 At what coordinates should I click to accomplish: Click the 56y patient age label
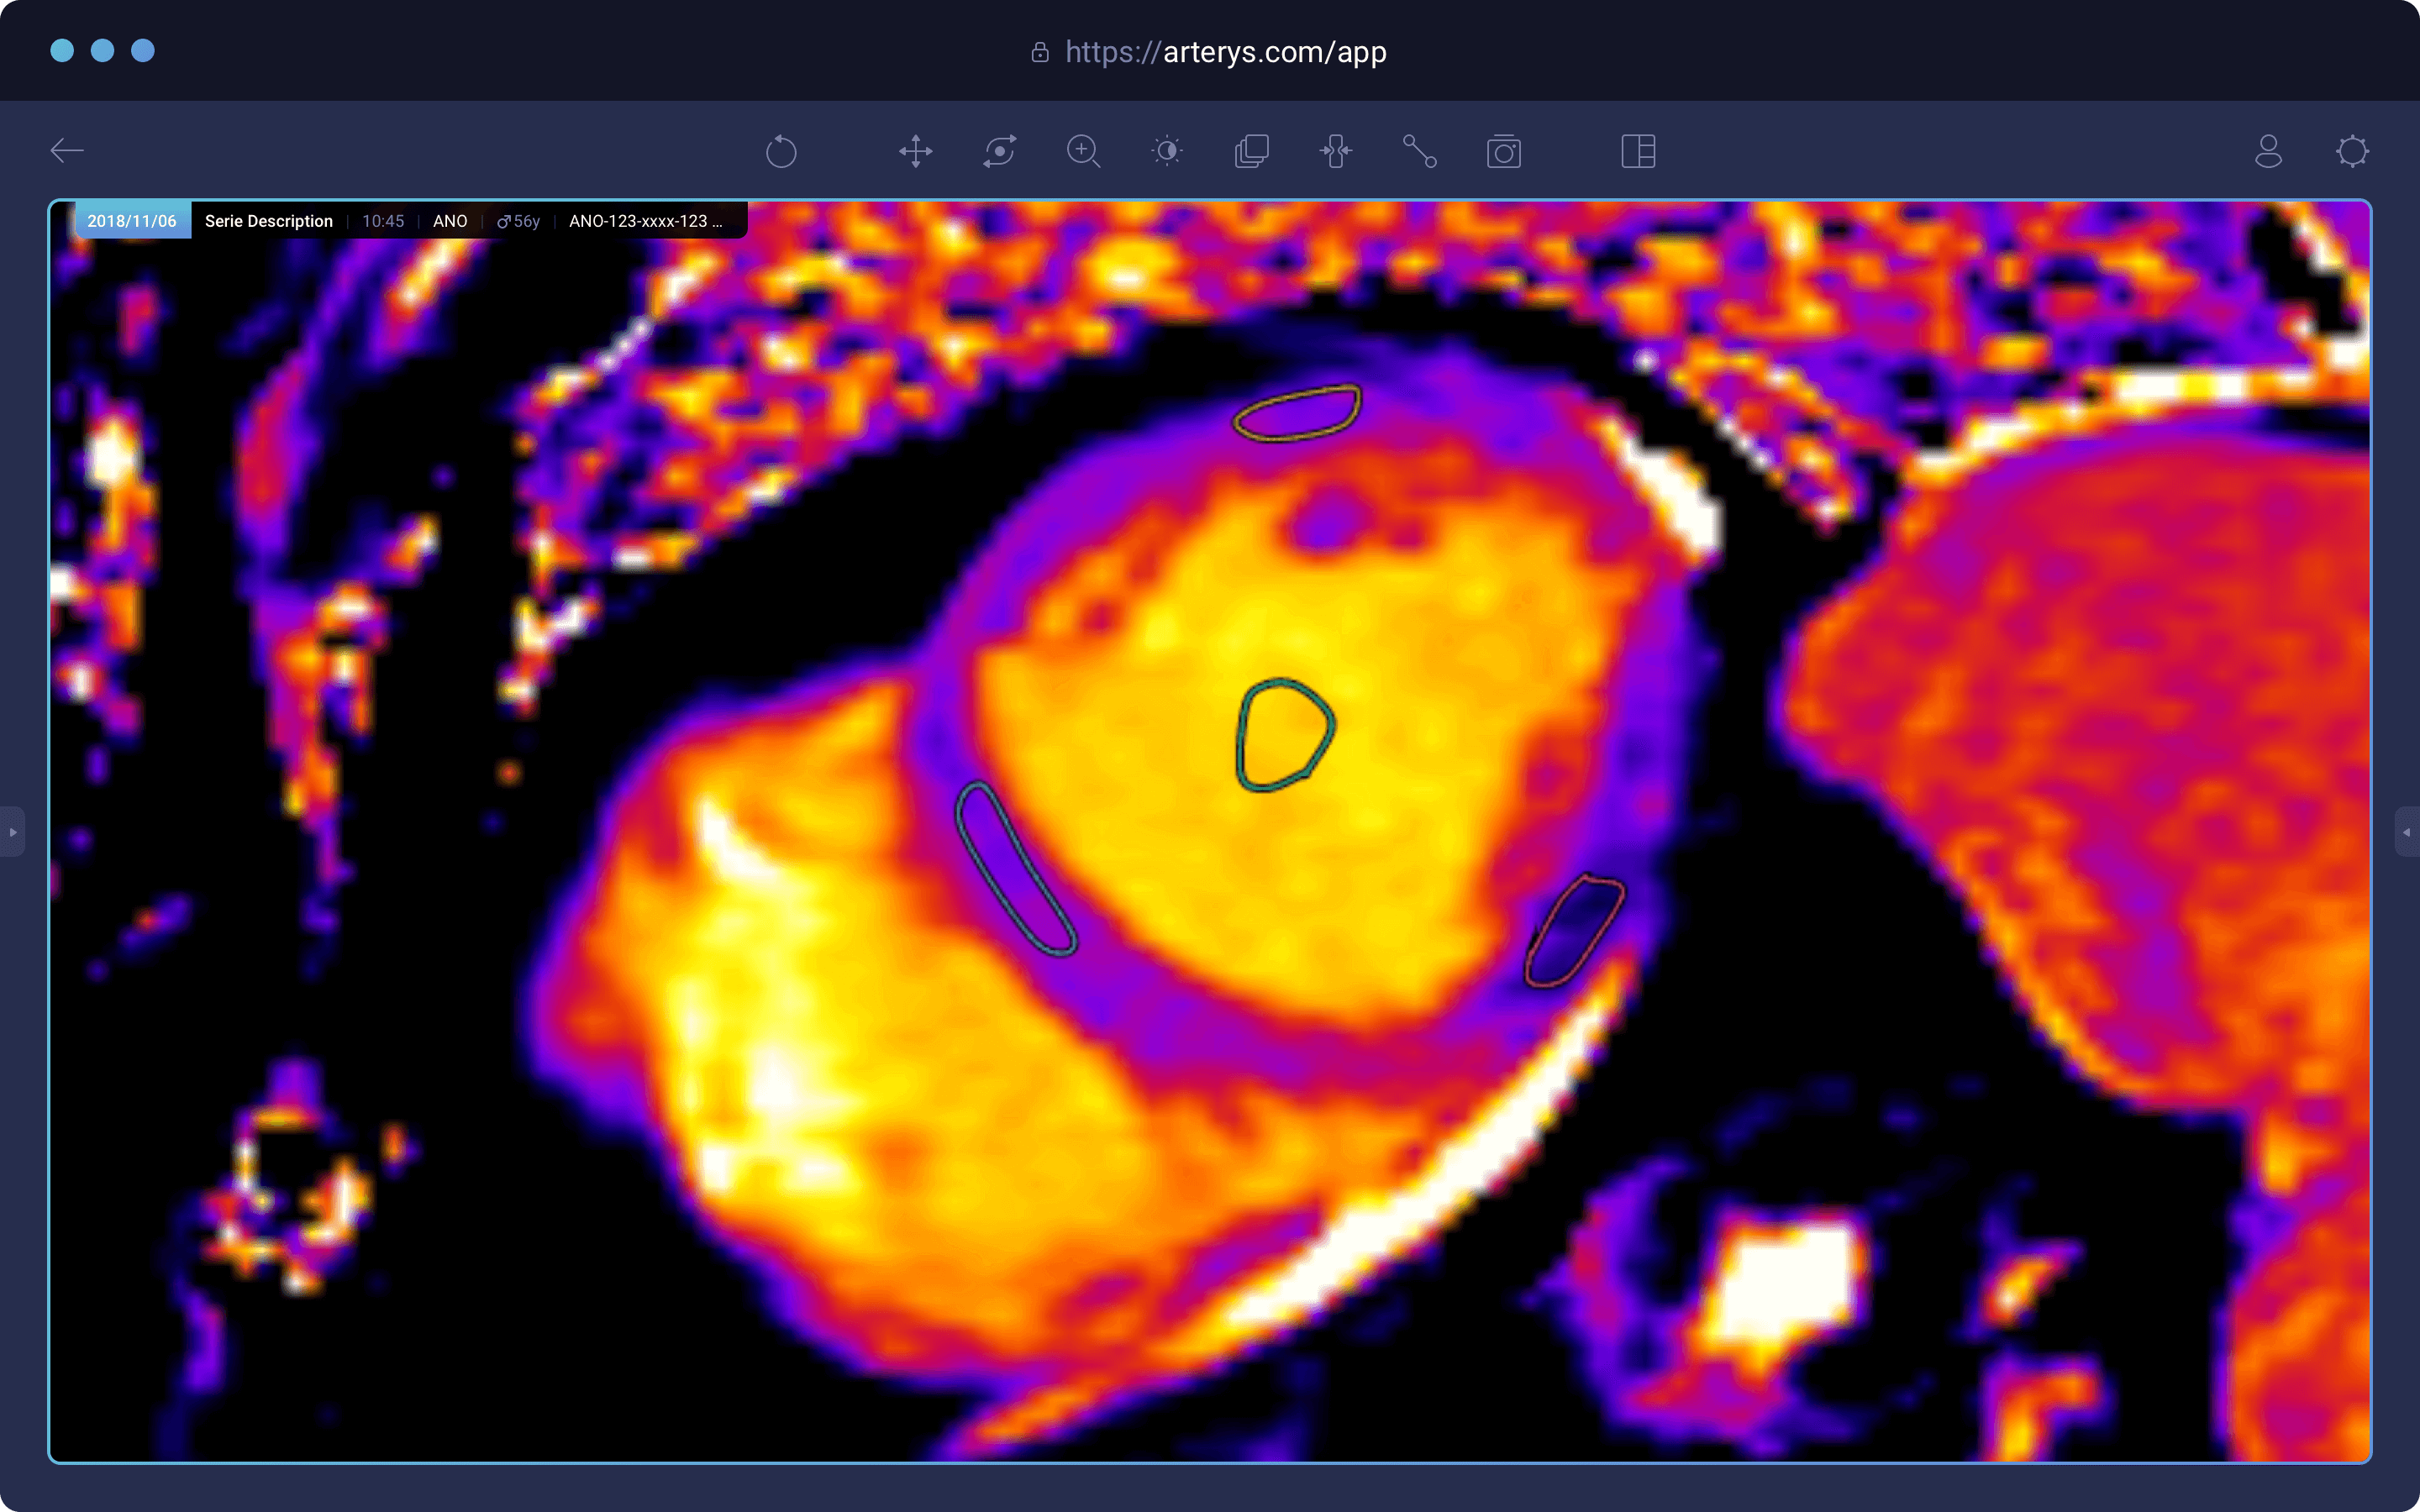(519, 221)
